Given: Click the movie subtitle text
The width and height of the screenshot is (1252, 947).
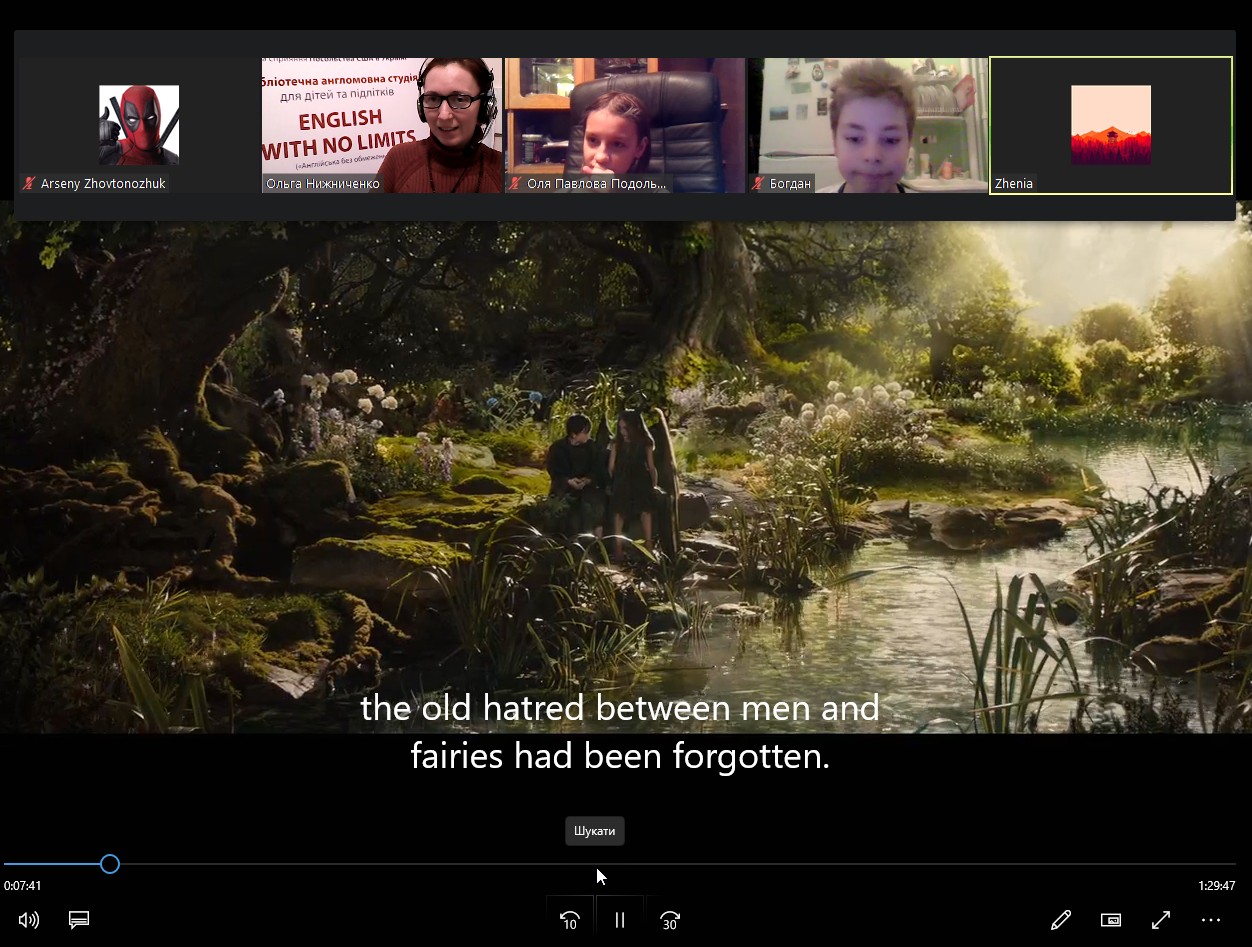Looking at the screenshot, I should [x=620, y=732].
